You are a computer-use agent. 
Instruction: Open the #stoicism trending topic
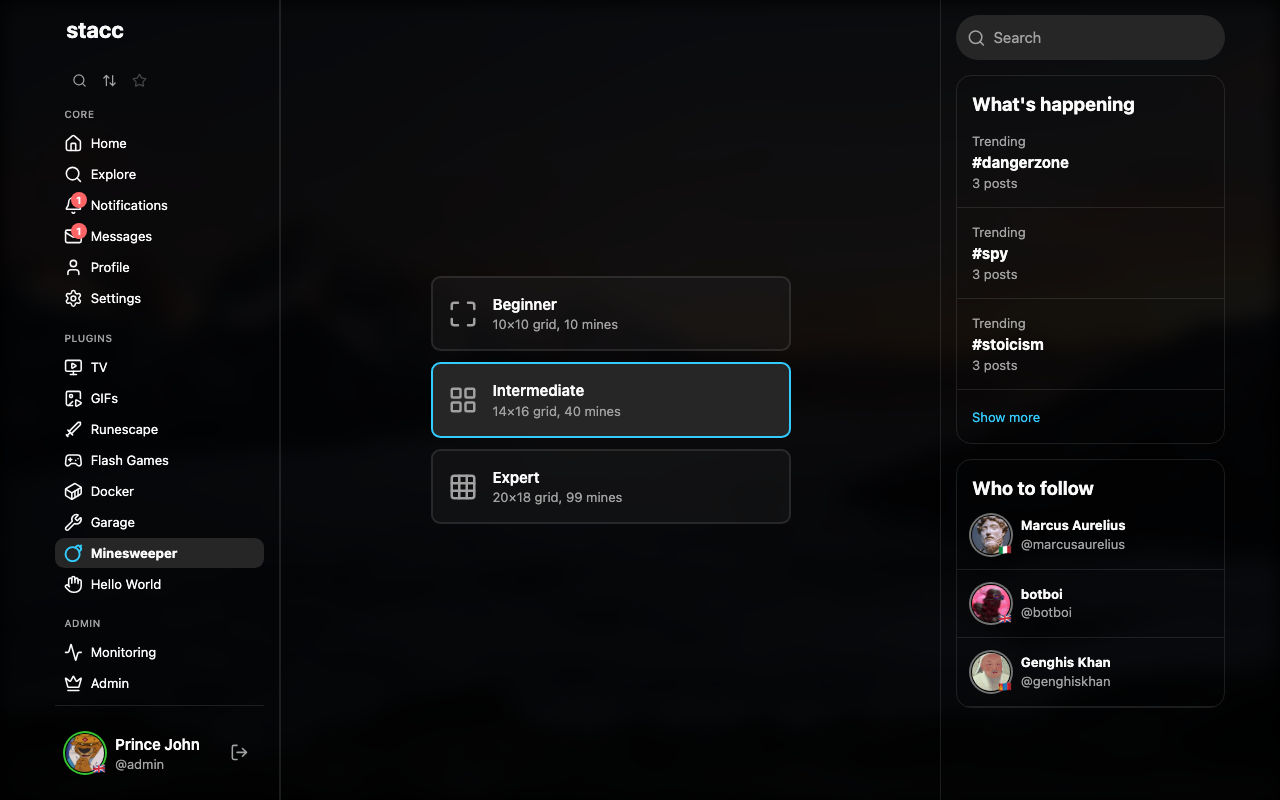1008,345
